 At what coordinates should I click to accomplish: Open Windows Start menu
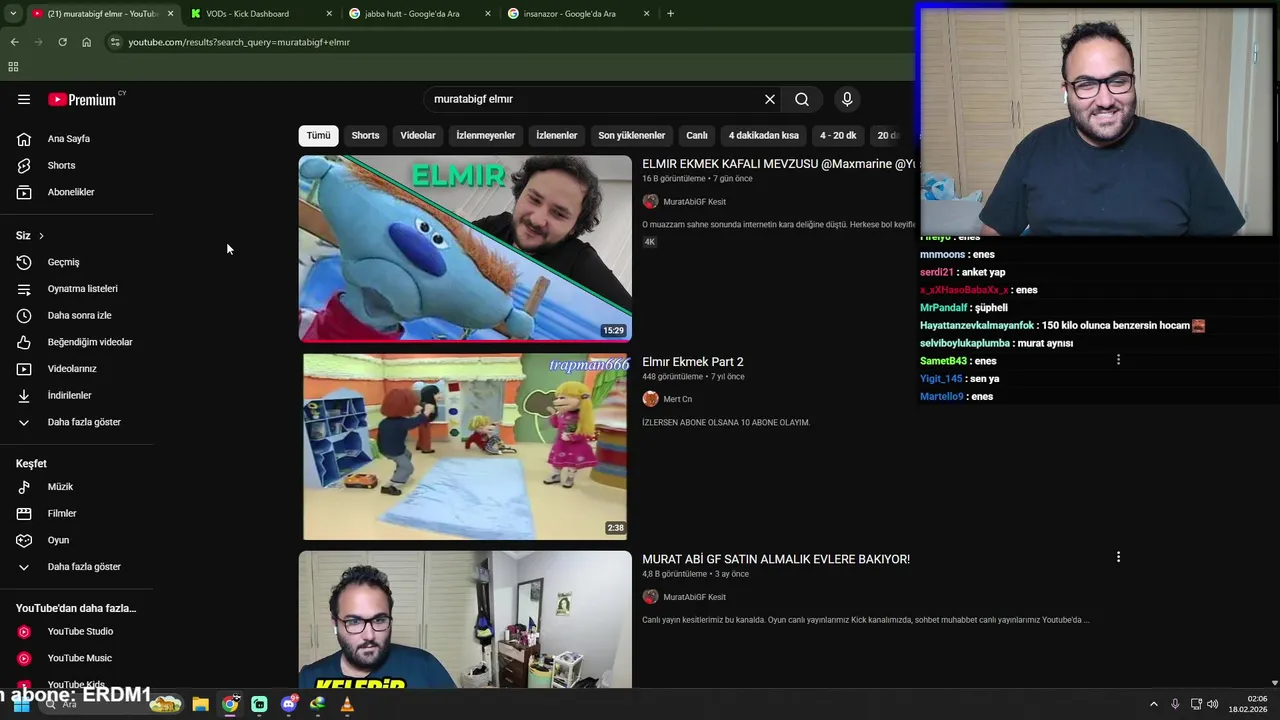tap(21, 704)
